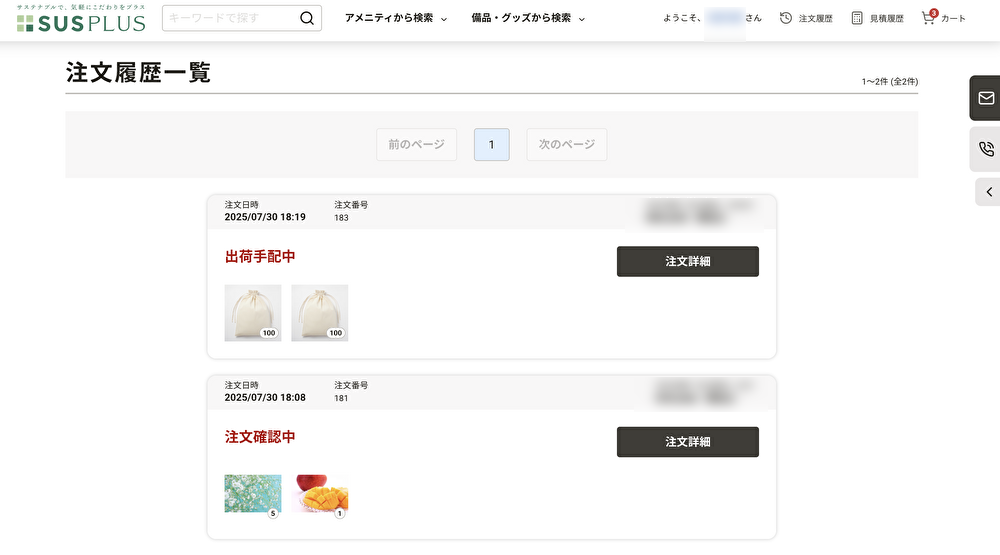The image size is (1000, 555).
Task: Click the search magnifier icon
Action: tap(309, 18)
